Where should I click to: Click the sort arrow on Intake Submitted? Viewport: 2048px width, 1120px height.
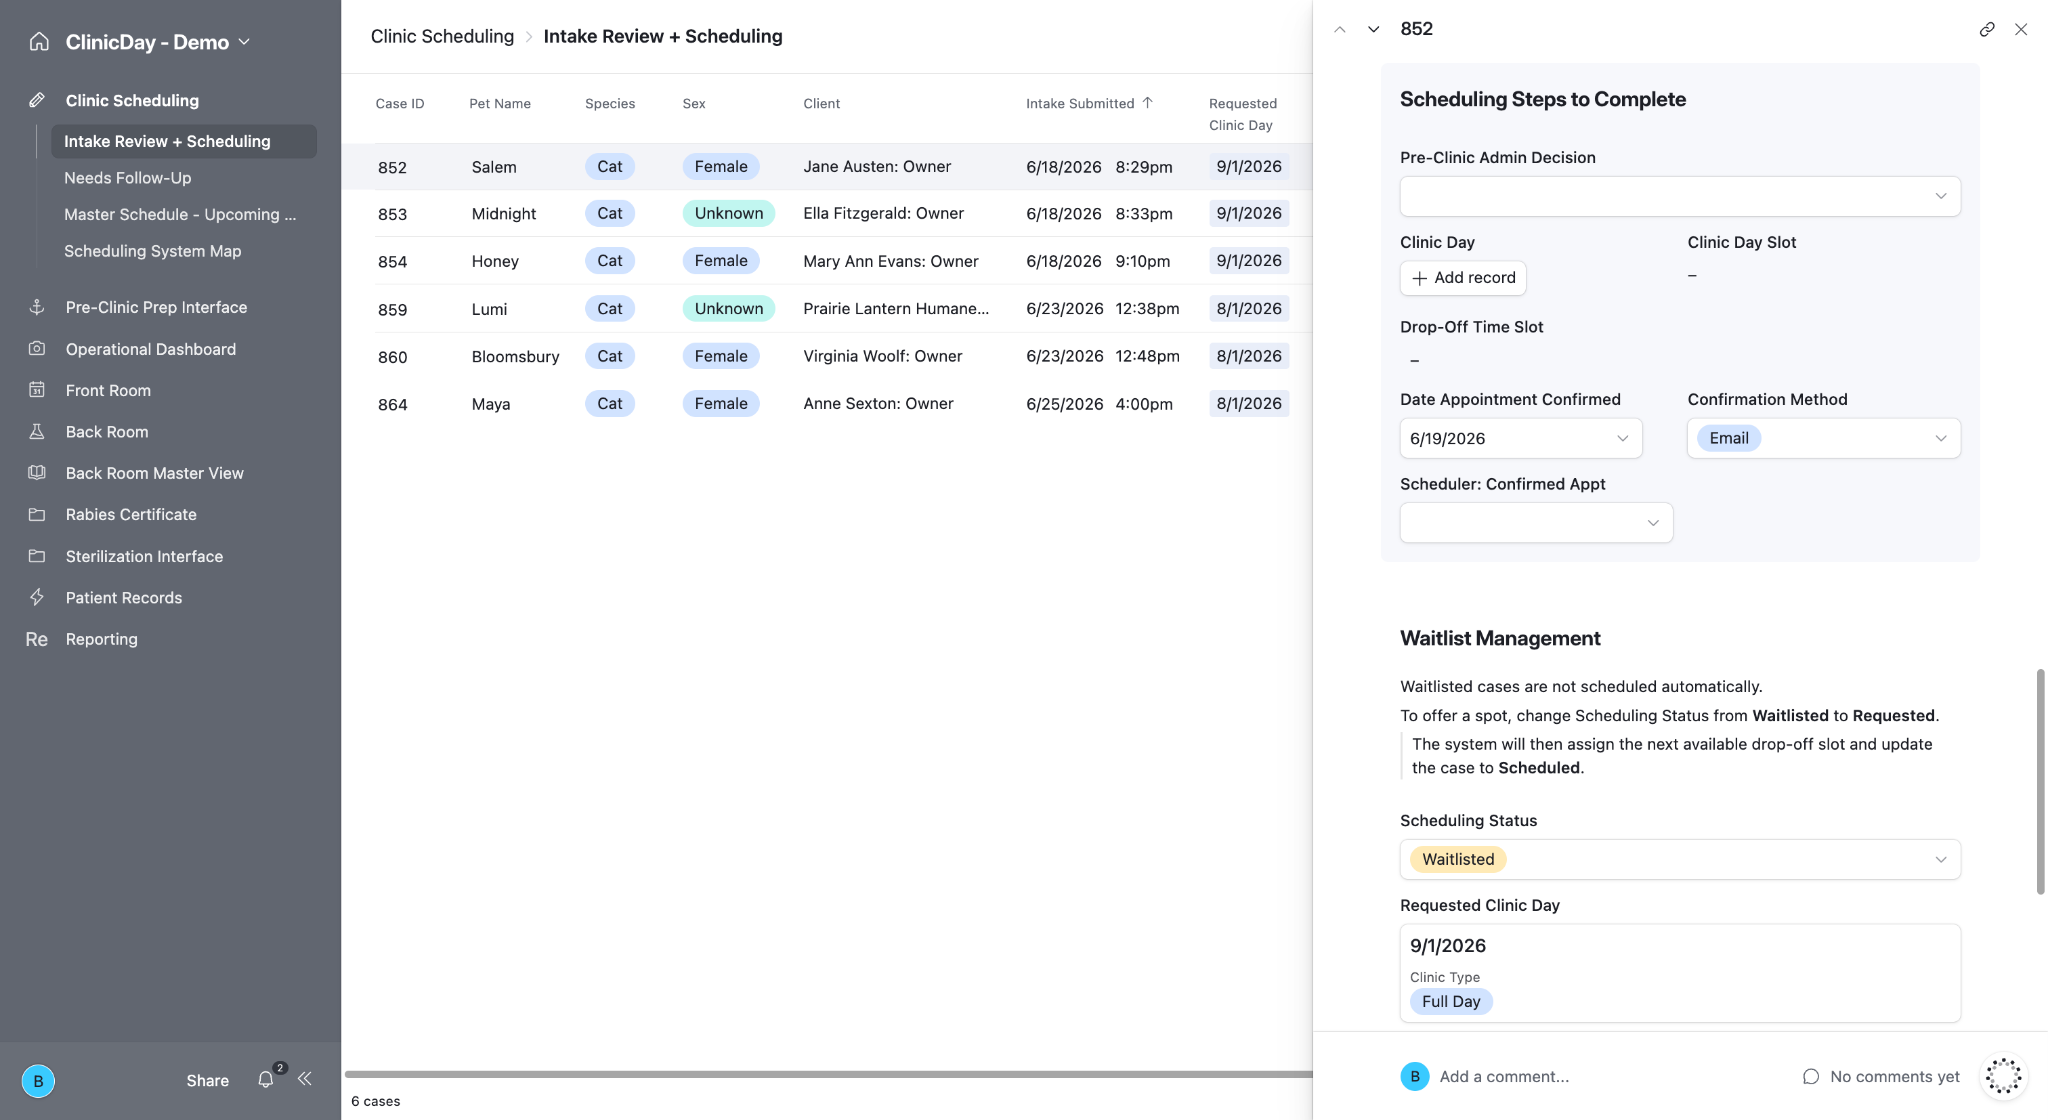tap(1148, 103)
